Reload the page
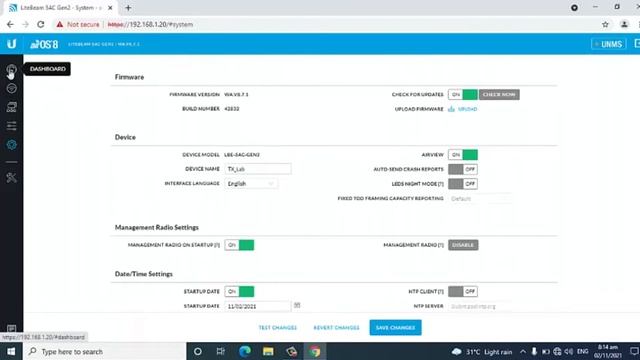Screen dimensions: 640x360 click(x=40, y=24)
